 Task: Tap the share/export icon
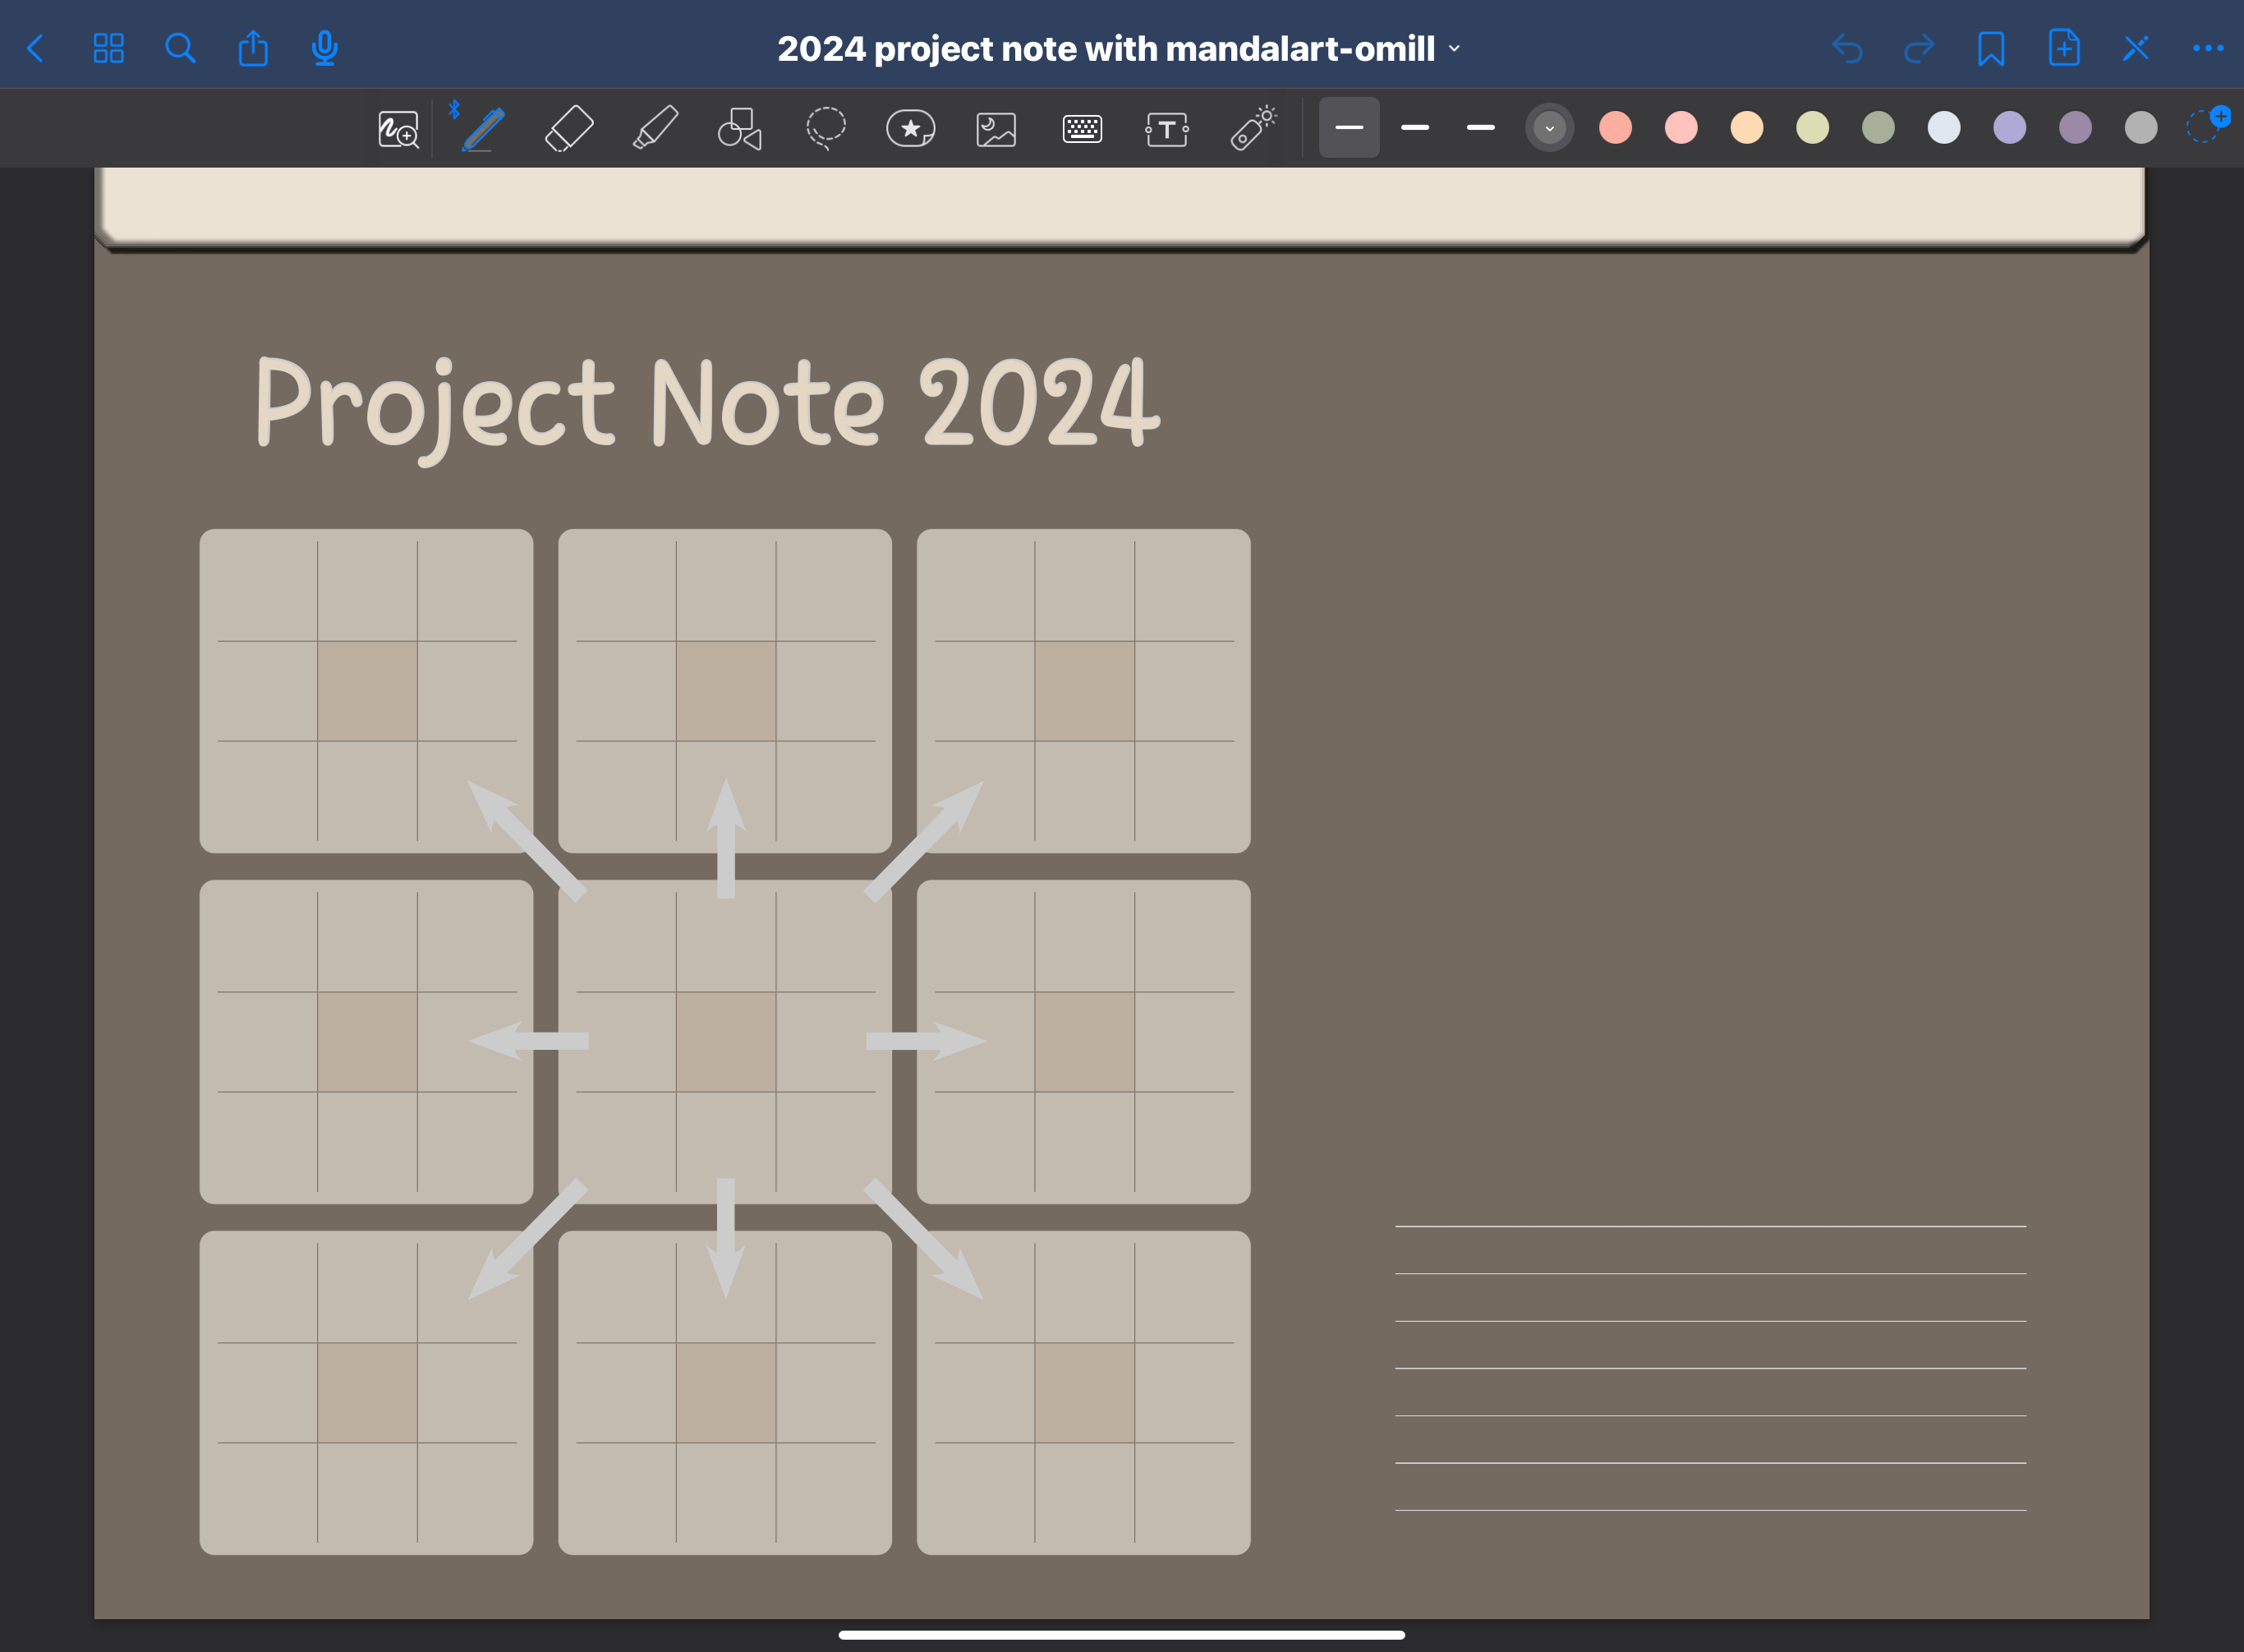click(253, 47)
